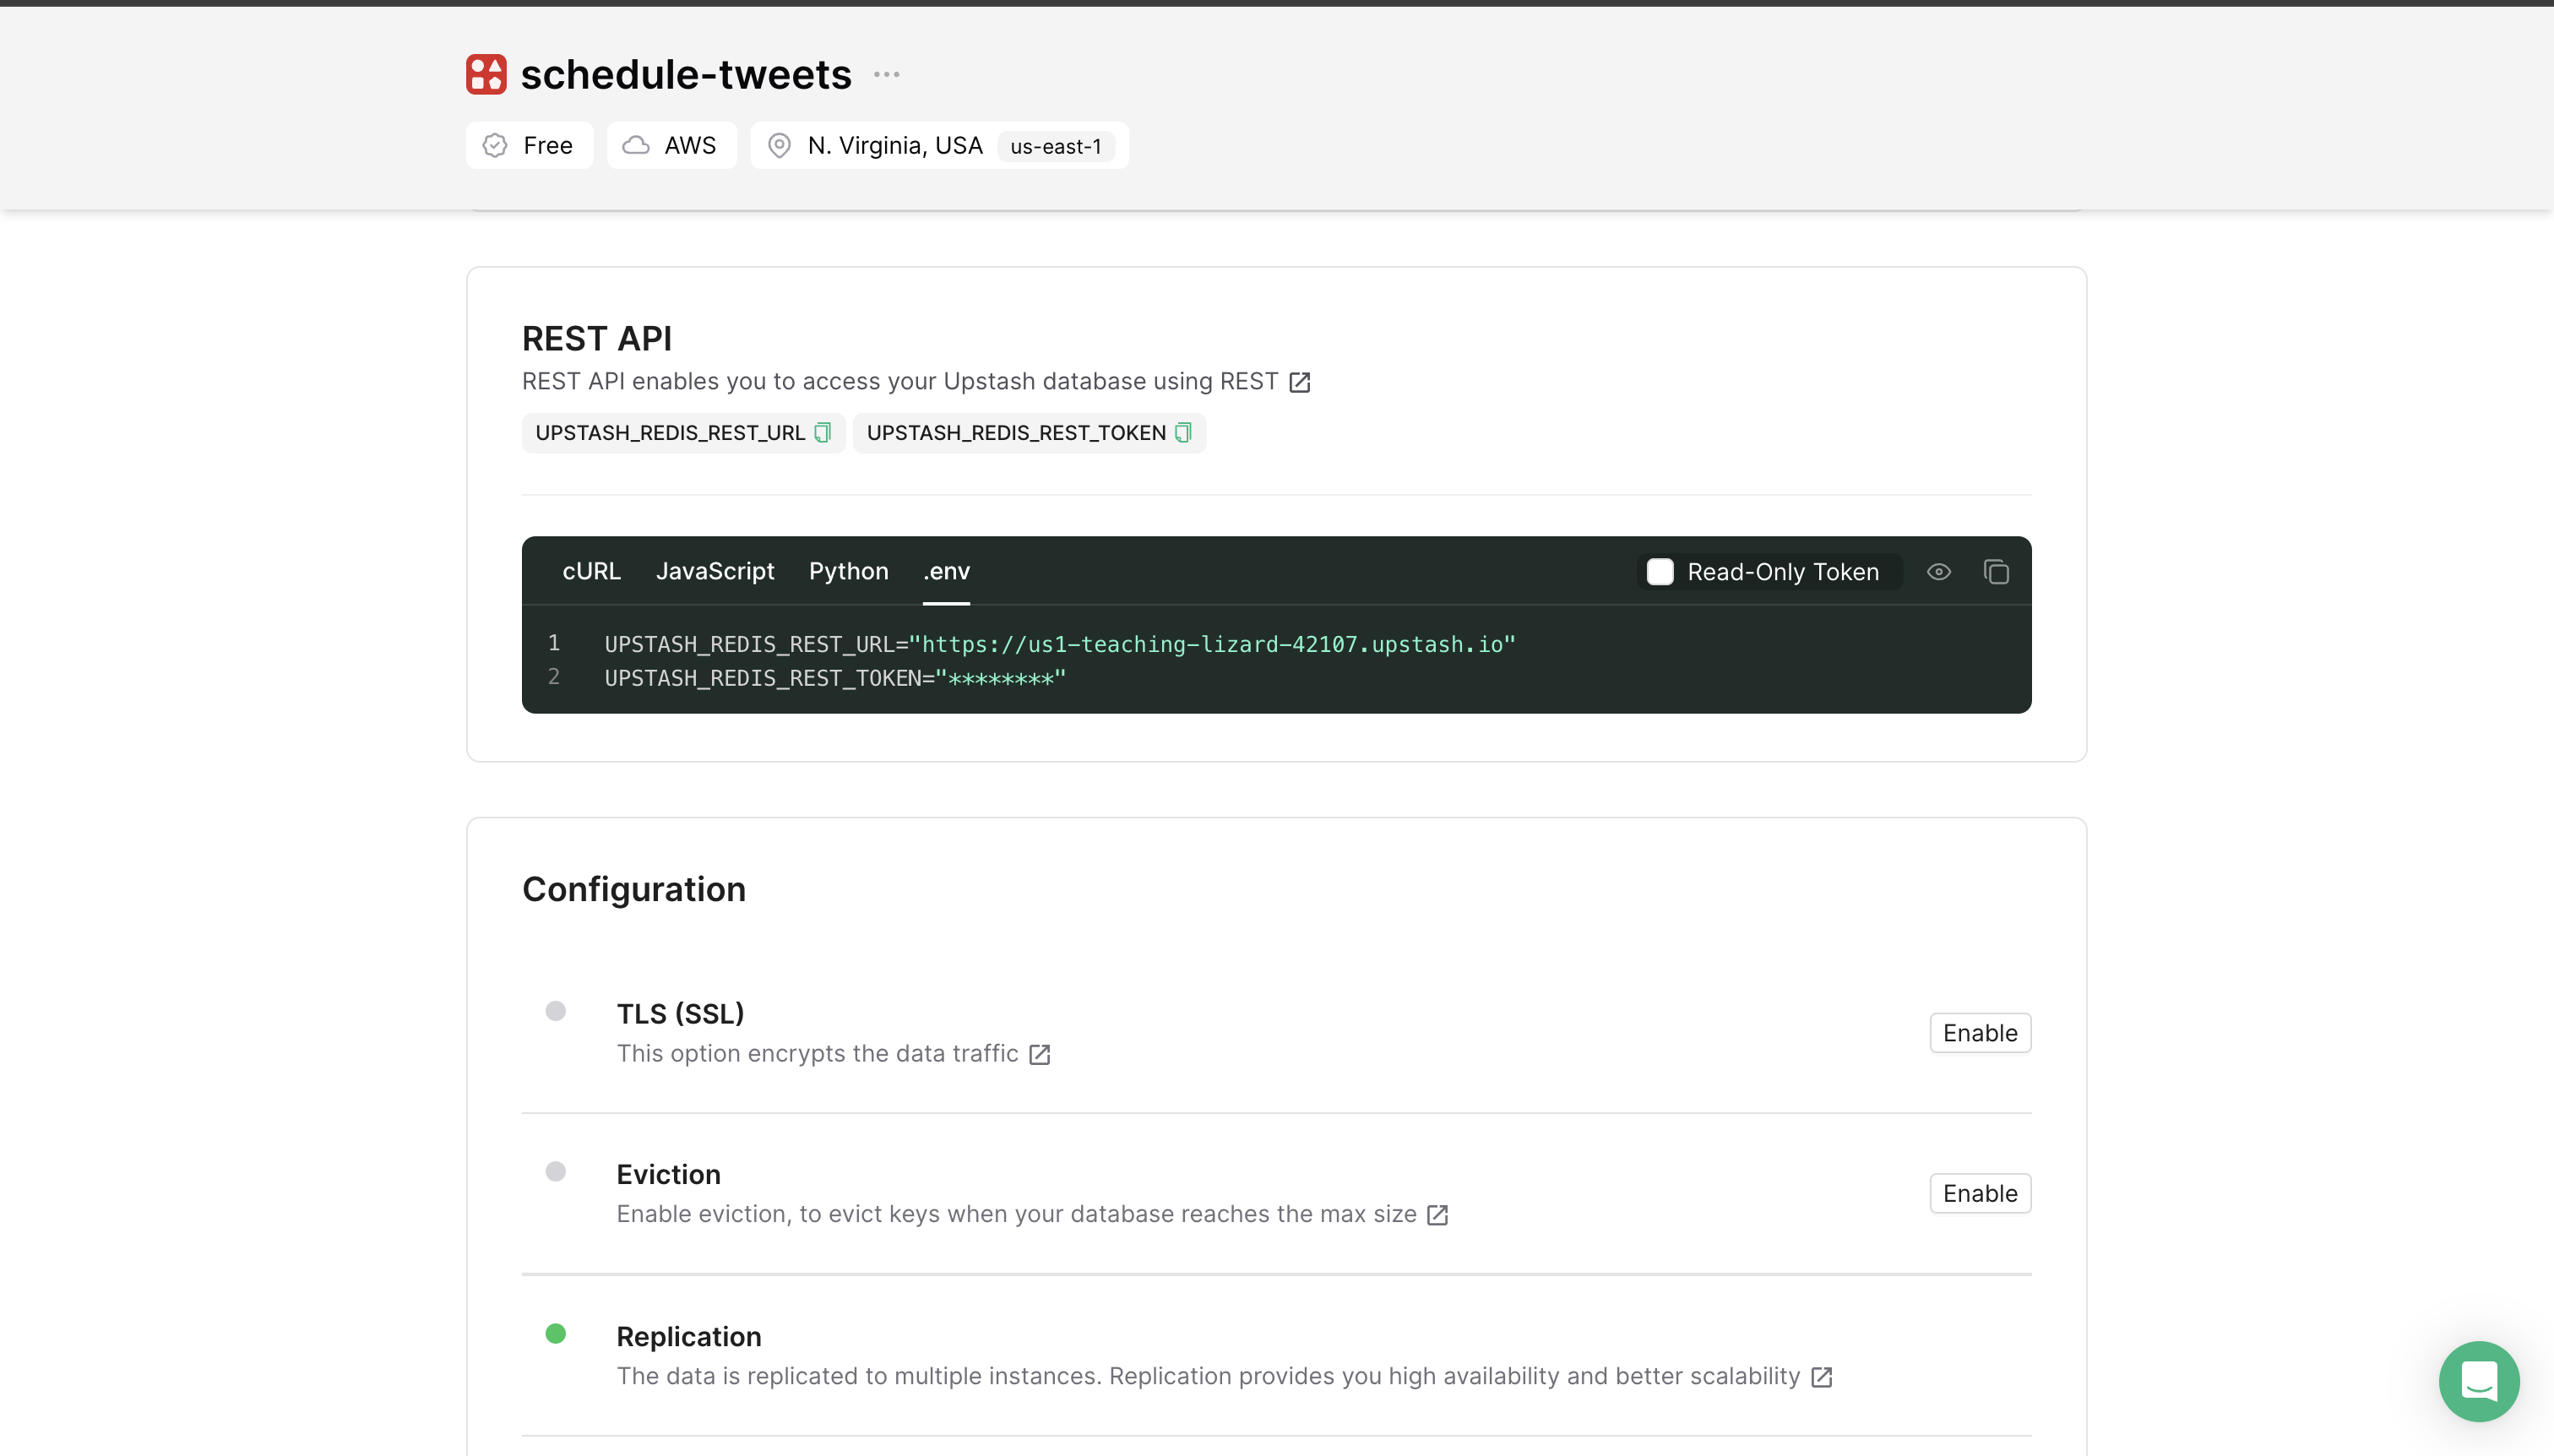Open the replication scalability documentation

(x=1822, y=1377)
